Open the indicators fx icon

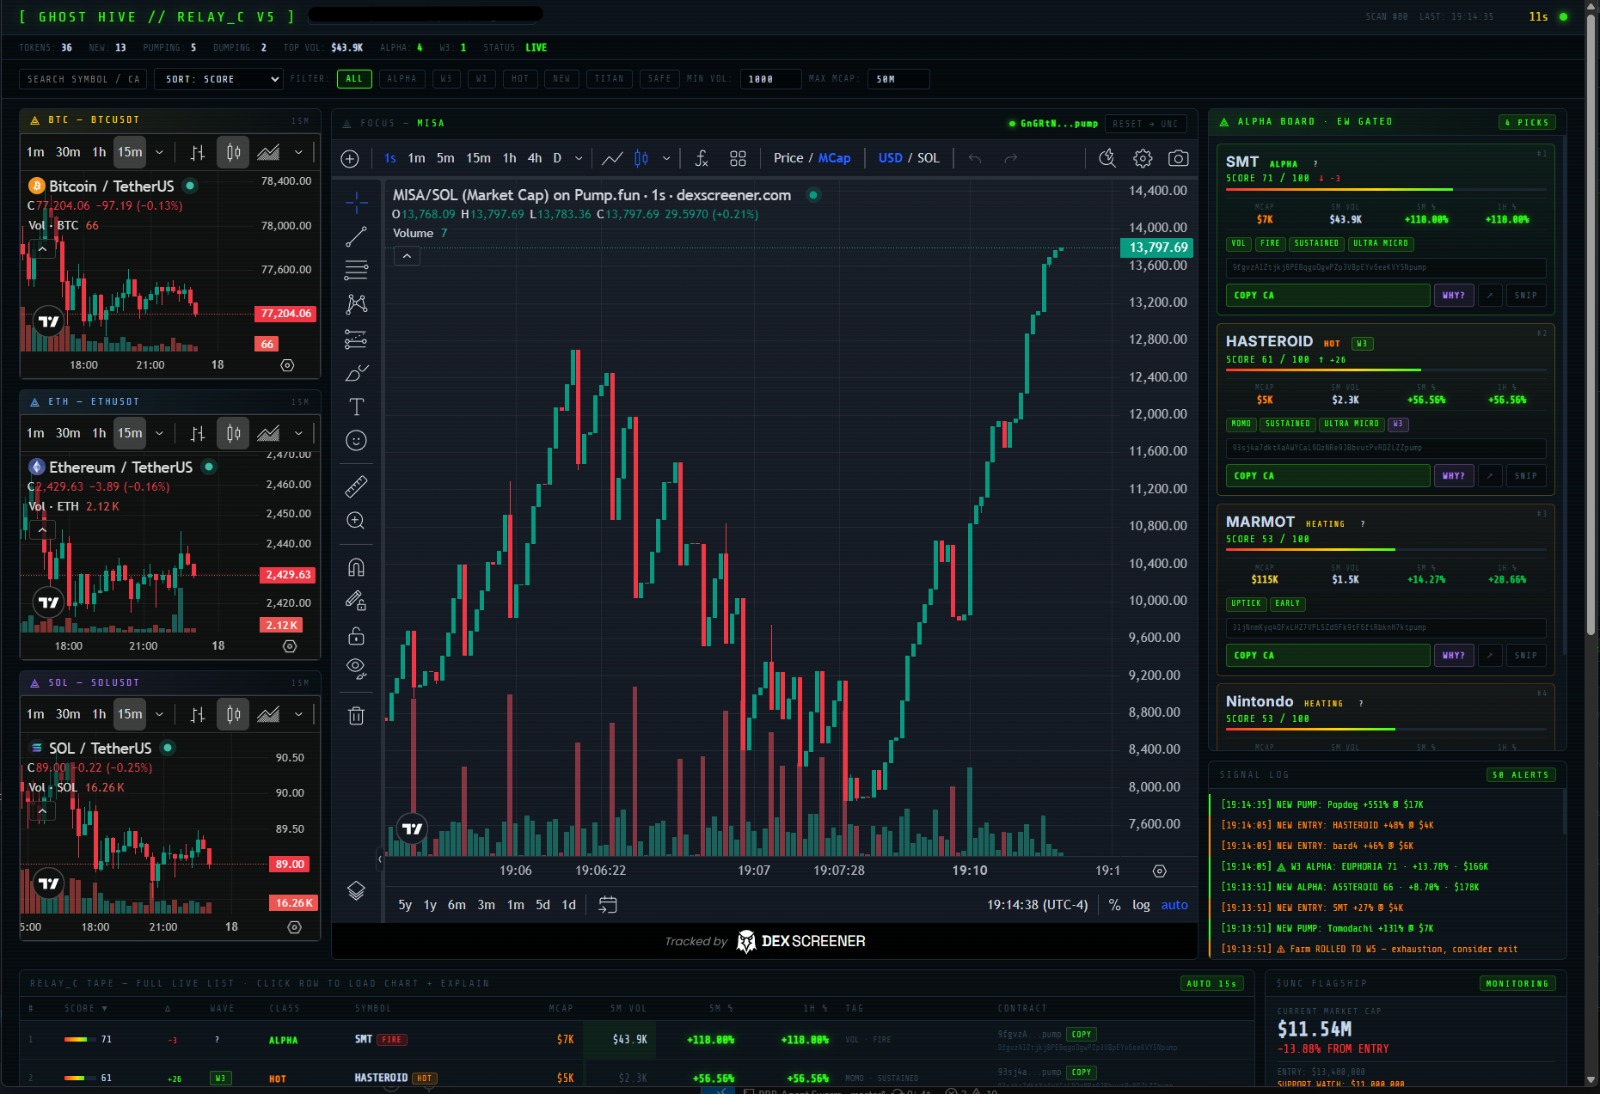pyautogui.click(x=702, y=158)
